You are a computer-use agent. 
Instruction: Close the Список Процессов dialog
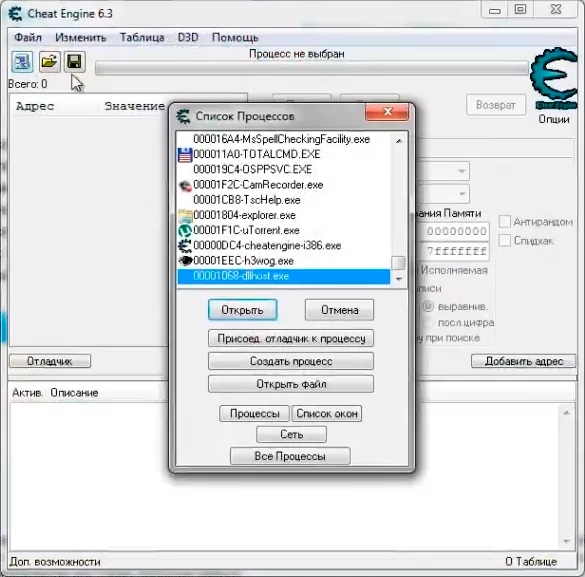coord(387,112)
